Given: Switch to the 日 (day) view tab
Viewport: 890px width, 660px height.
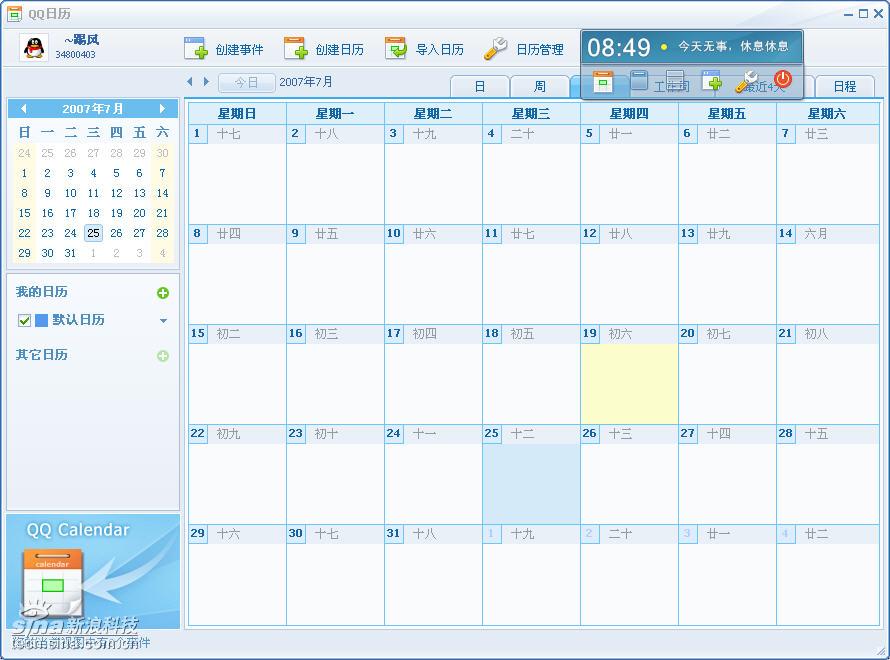Looking at the screenshot, I should pyautogui.click(x=479, y=86).
